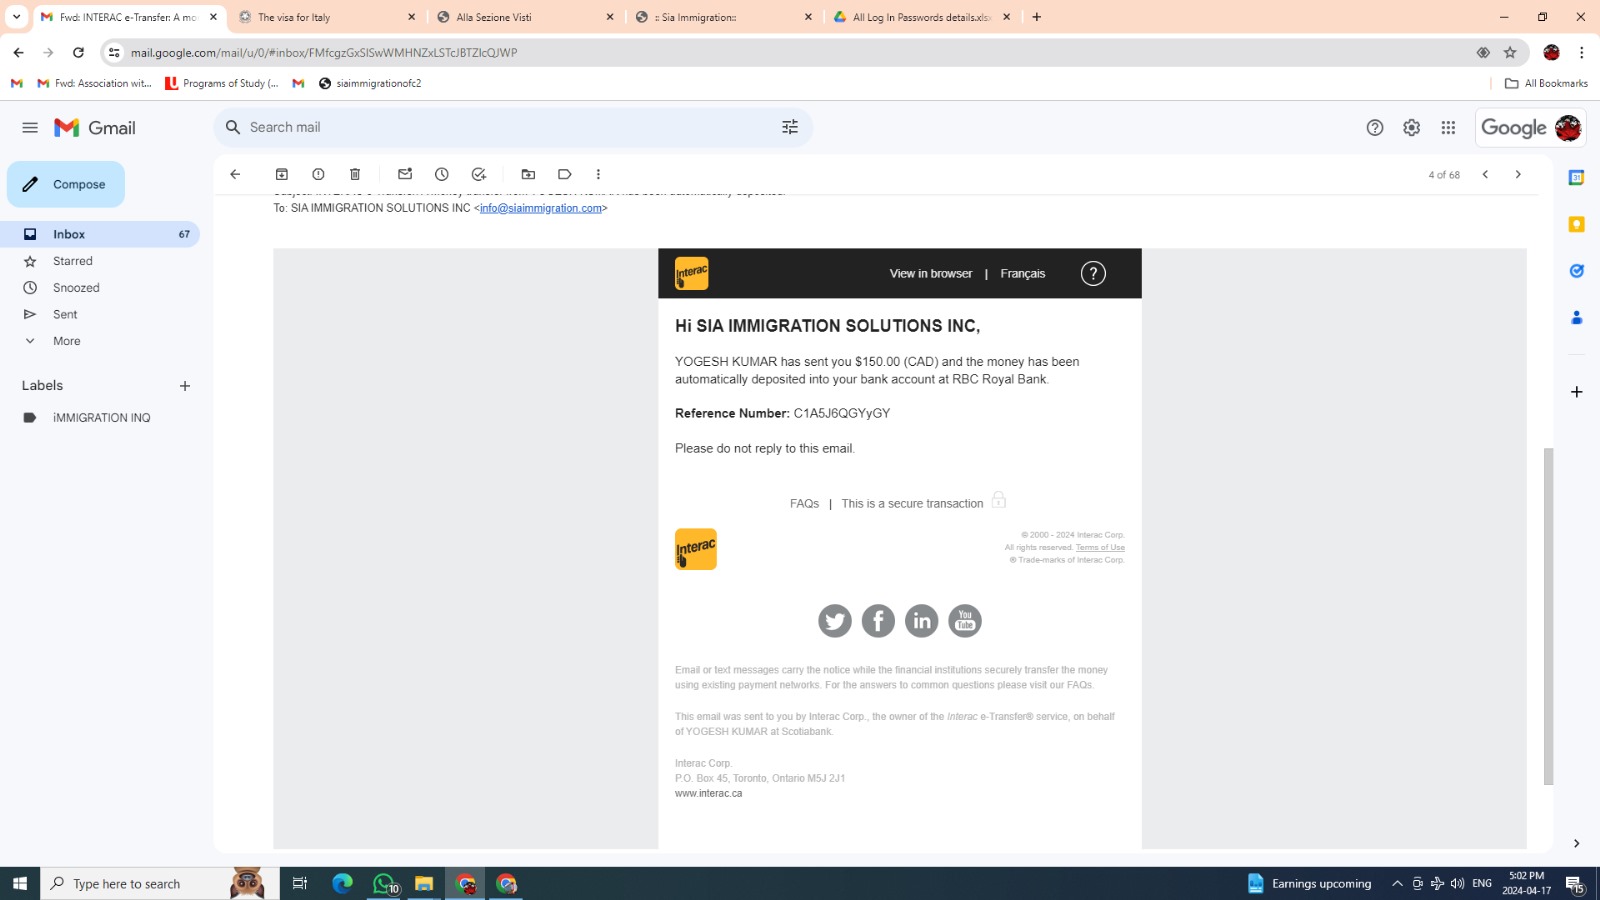The width and height of the screenshot is (1600, 900).
Task: Mark email as unread
Action: [x=405, y=174]
